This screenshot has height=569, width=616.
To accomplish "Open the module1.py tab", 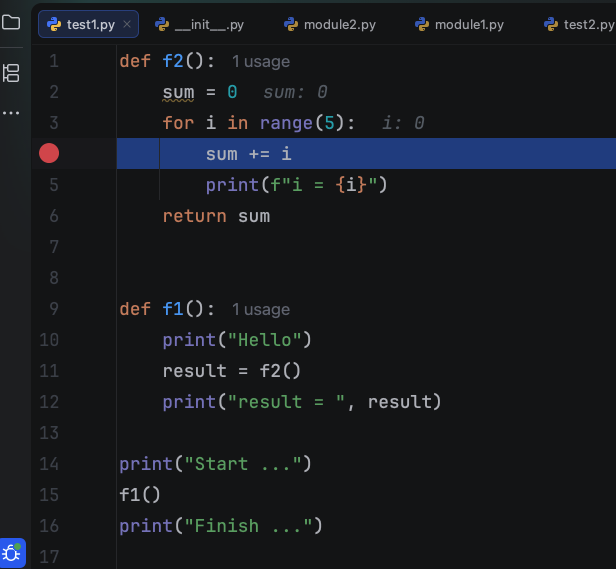I will (x=459, y=24).
